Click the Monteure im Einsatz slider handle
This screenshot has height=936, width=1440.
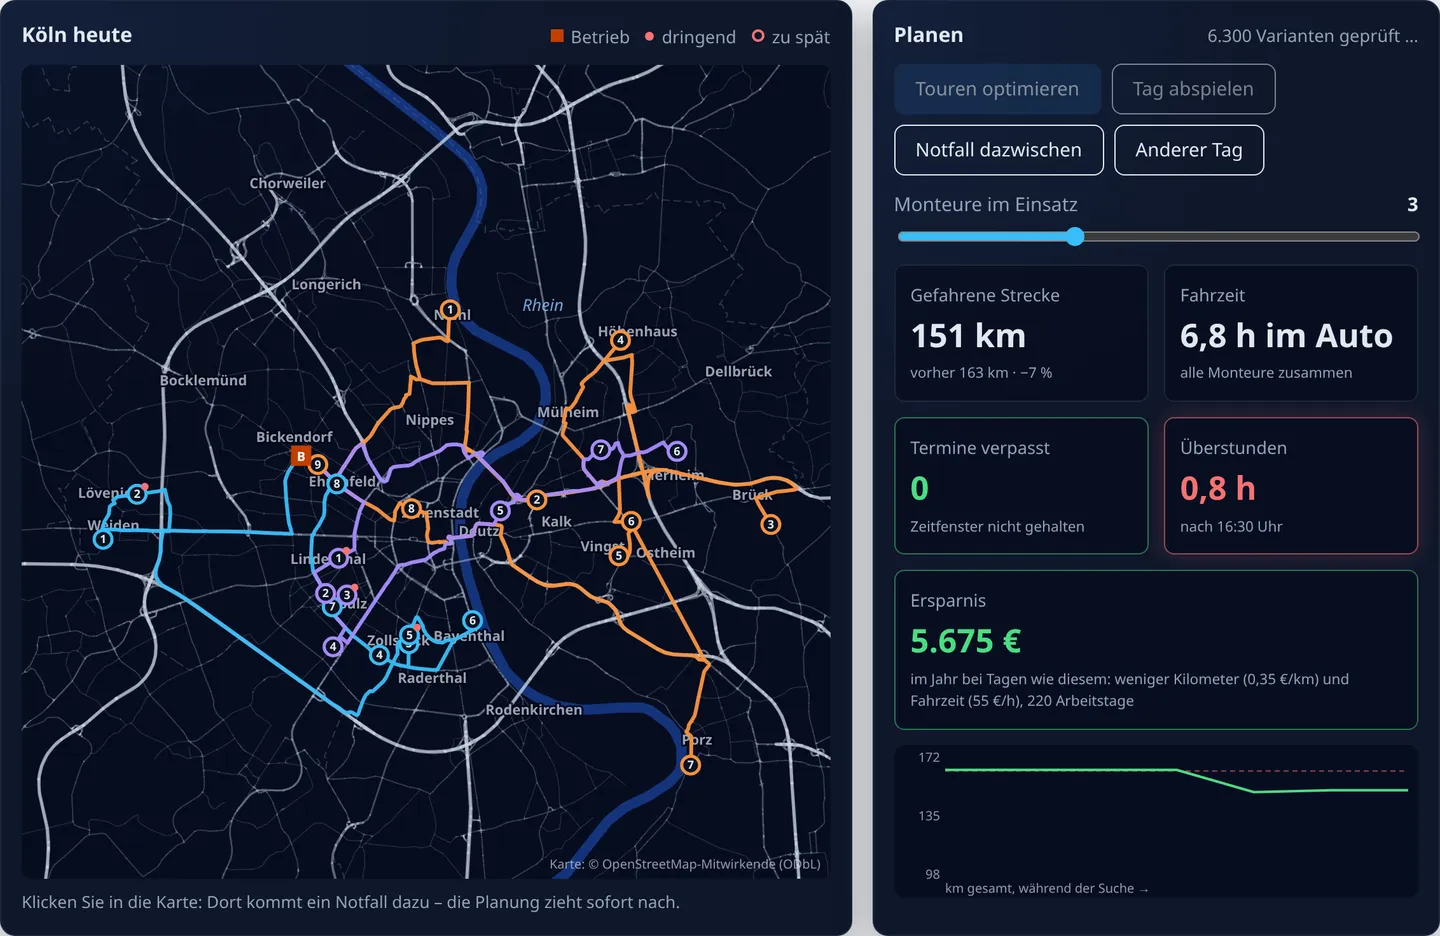point(1075,237)
